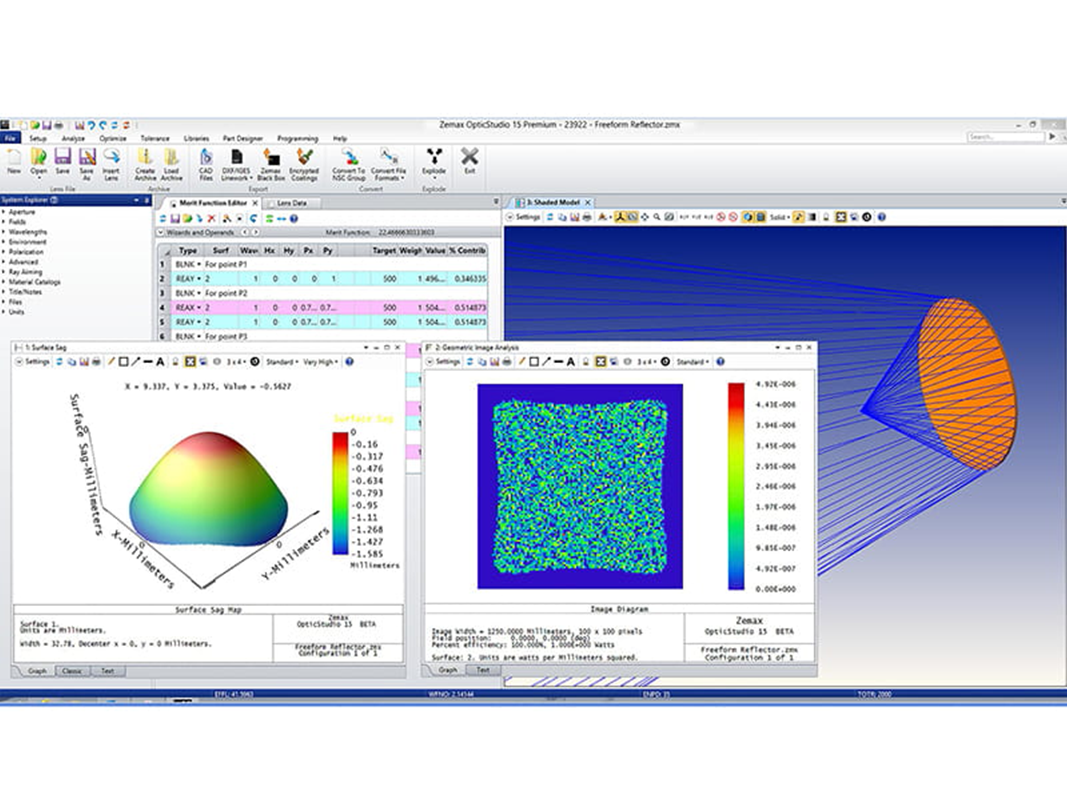
Task: Click the REAX operand cell in row 4
Action: point(188,307)
